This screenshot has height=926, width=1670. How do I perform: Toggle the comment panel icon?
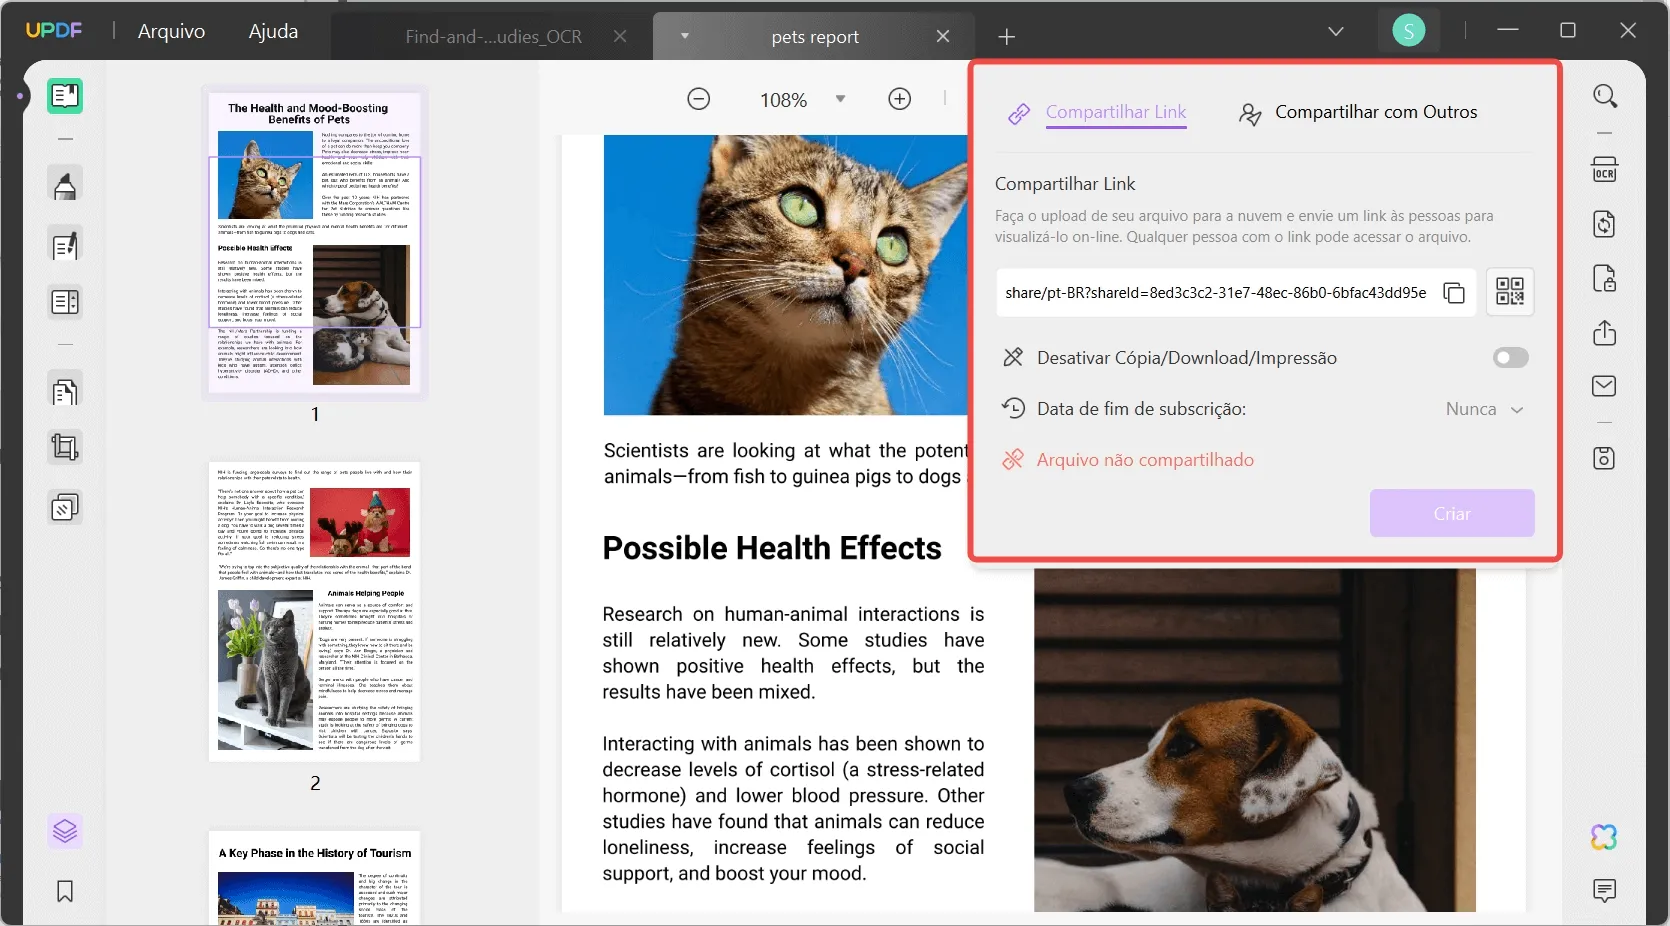(1603, 890)
